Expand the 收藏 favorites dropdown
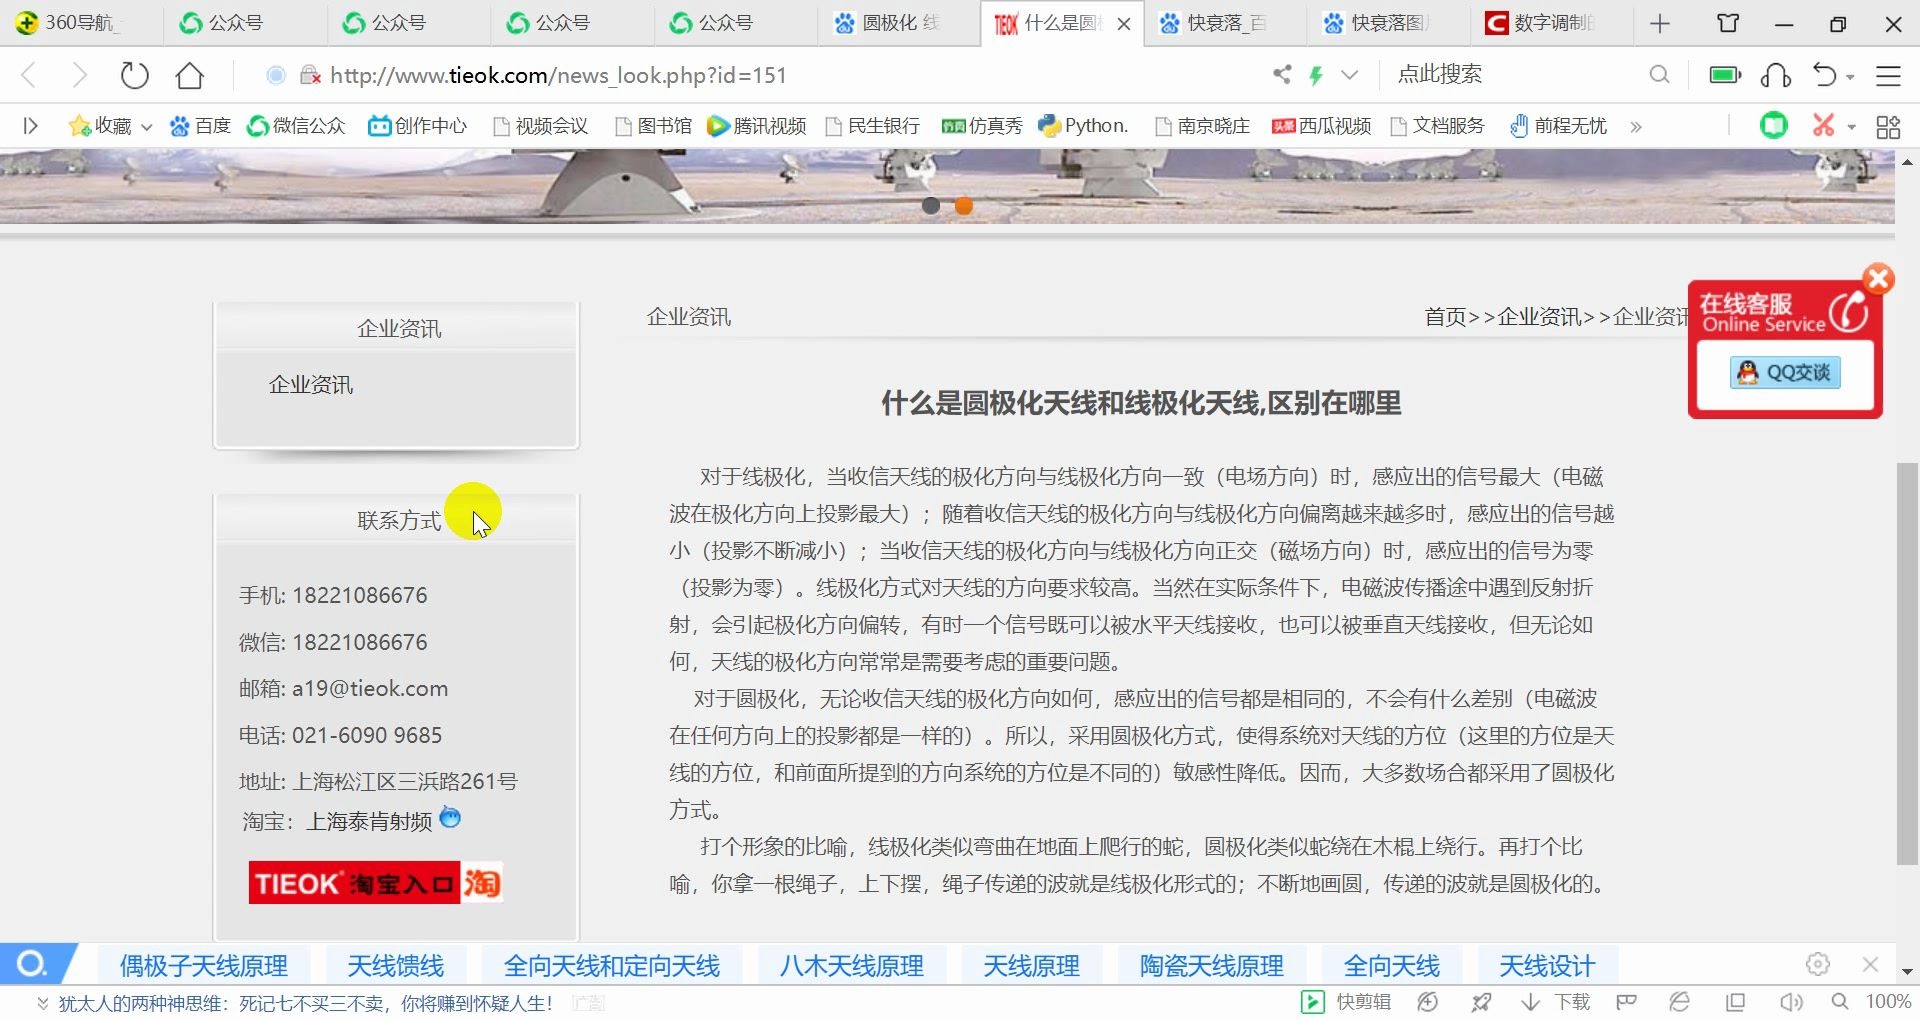Viewport: 1920px width, 1020px height. click(x=146, y=125)
